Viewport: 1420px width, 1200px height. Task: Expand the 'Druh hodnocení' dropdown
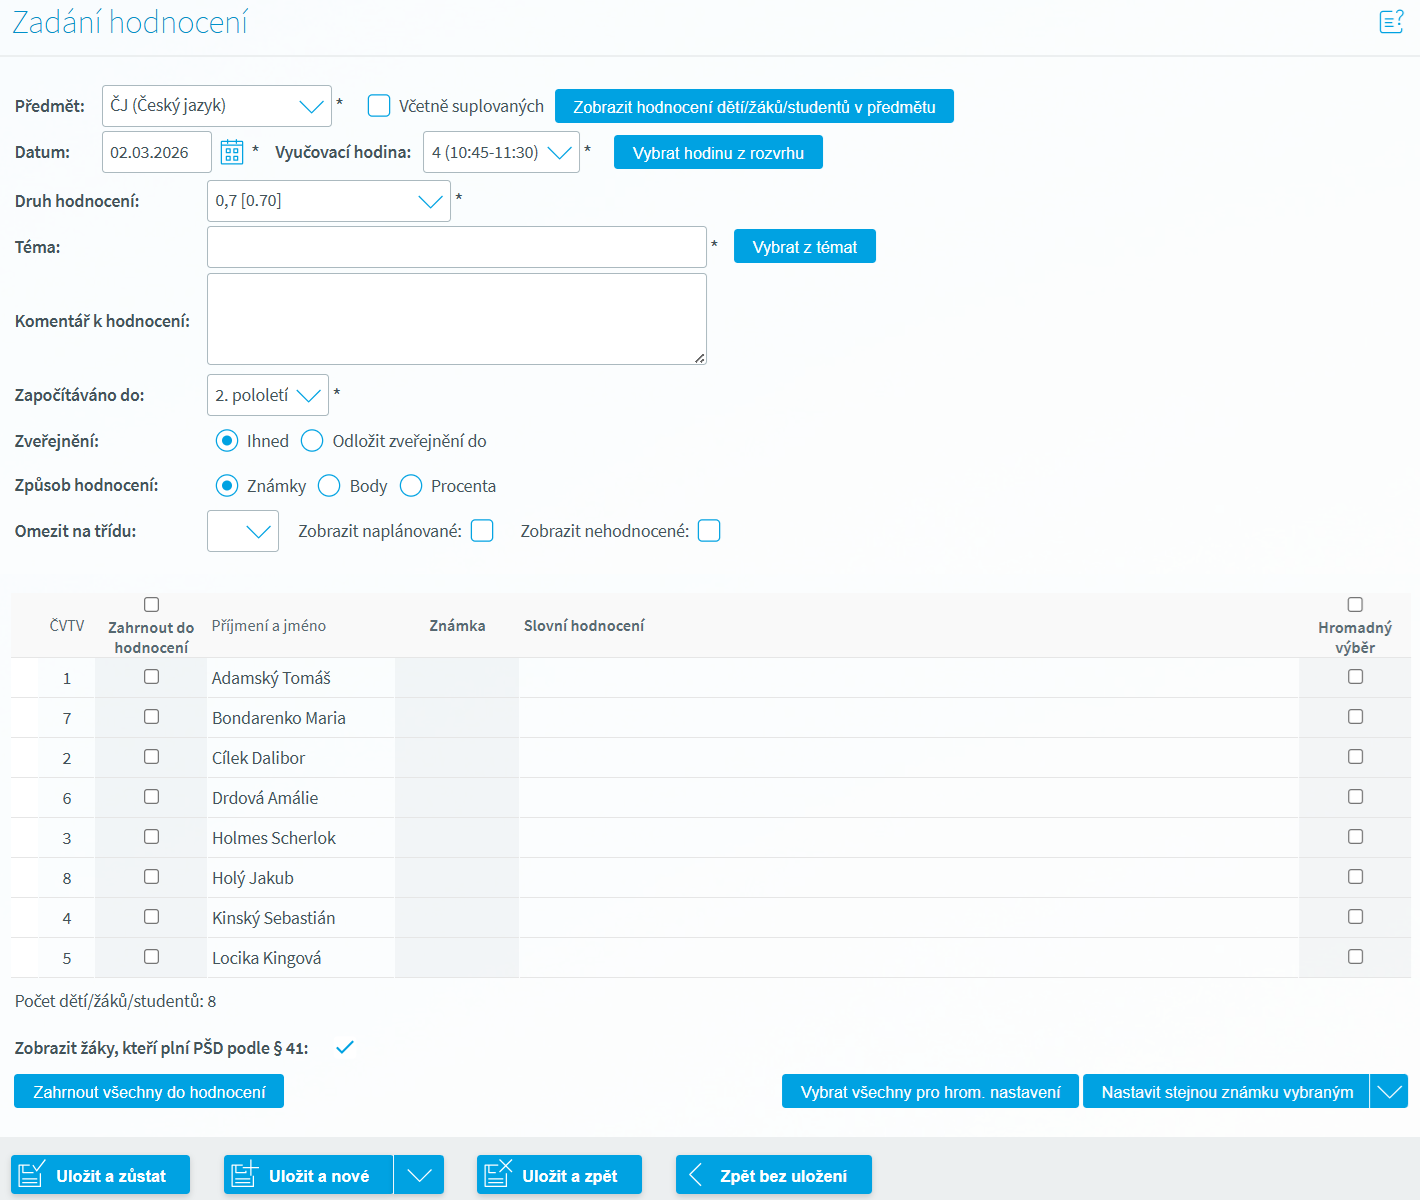pyautogui.click(x=328, y=201)
